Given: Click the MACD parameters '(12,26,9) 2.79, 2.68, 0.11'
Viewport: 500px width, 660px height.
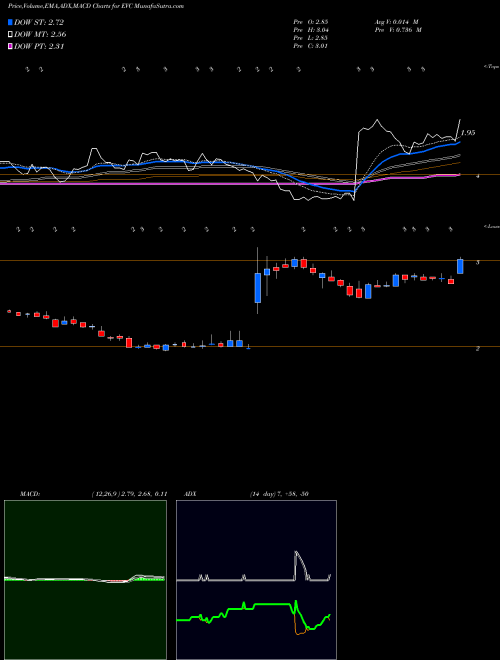Looking at the screenshot, I should pyautogui.click(x=129, y=494).
